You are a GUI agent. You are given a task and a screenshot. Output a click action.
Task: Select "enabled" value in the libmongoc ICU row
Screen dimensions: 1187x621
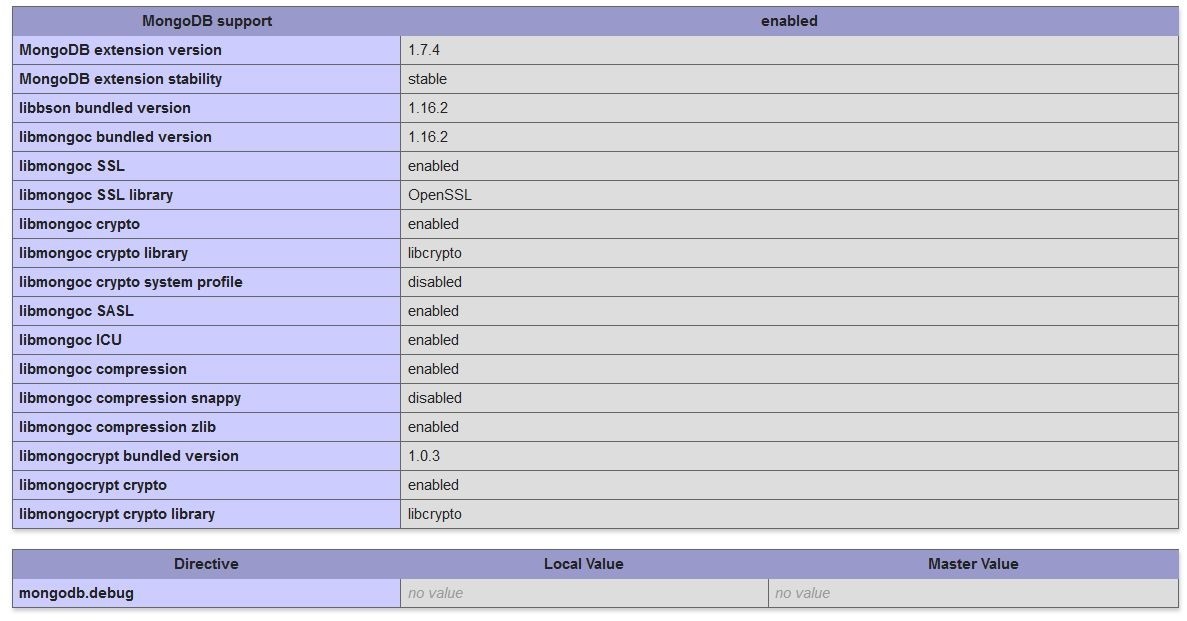pos(433,340)
